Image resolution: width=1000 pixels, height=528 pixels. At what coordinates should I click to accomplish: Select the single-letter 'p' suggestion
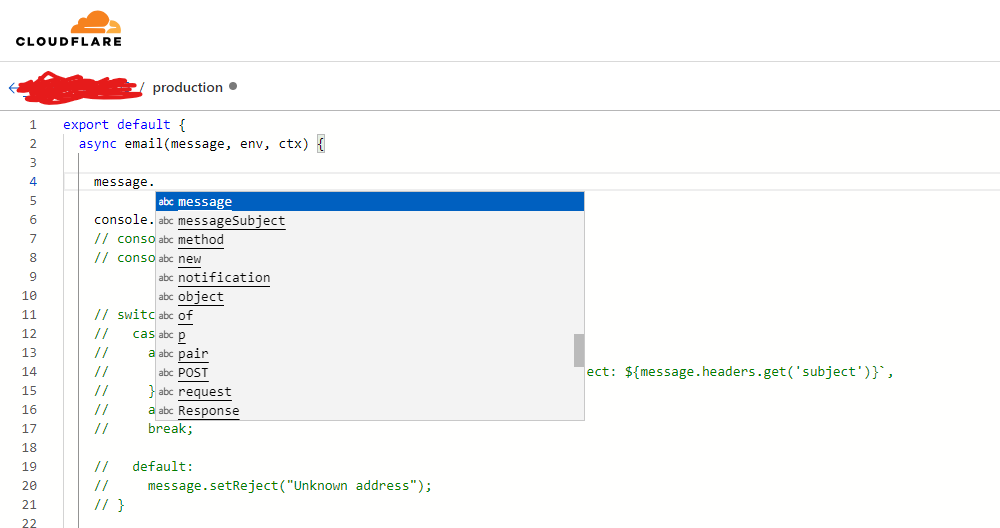(370, 335)
